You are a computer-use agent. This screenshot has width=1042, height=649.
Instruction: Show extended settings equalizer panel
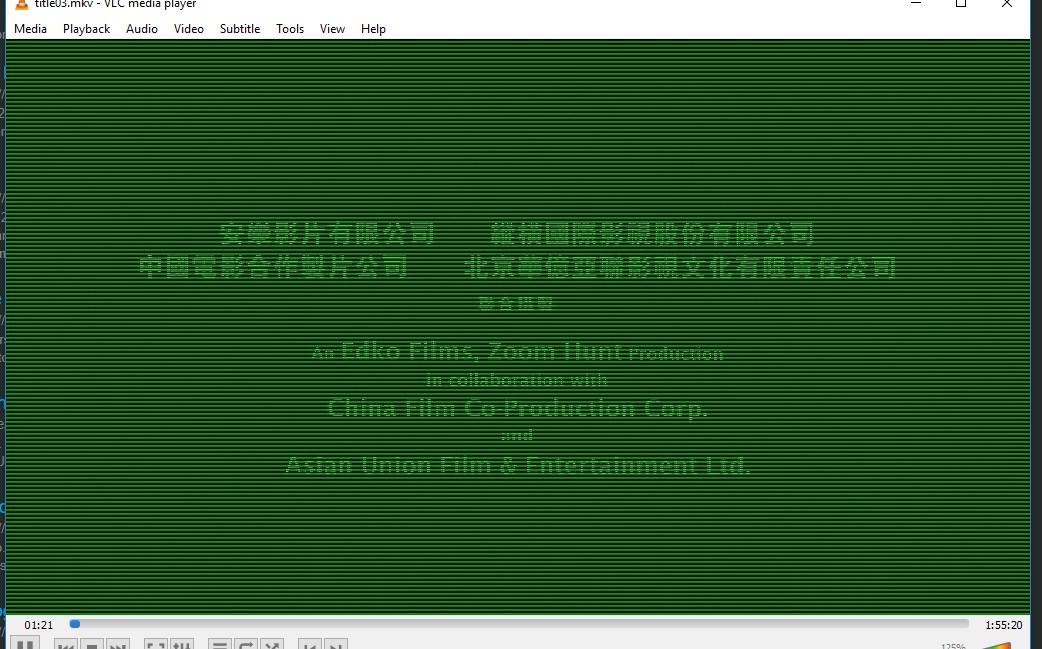(x=182, y=645)
